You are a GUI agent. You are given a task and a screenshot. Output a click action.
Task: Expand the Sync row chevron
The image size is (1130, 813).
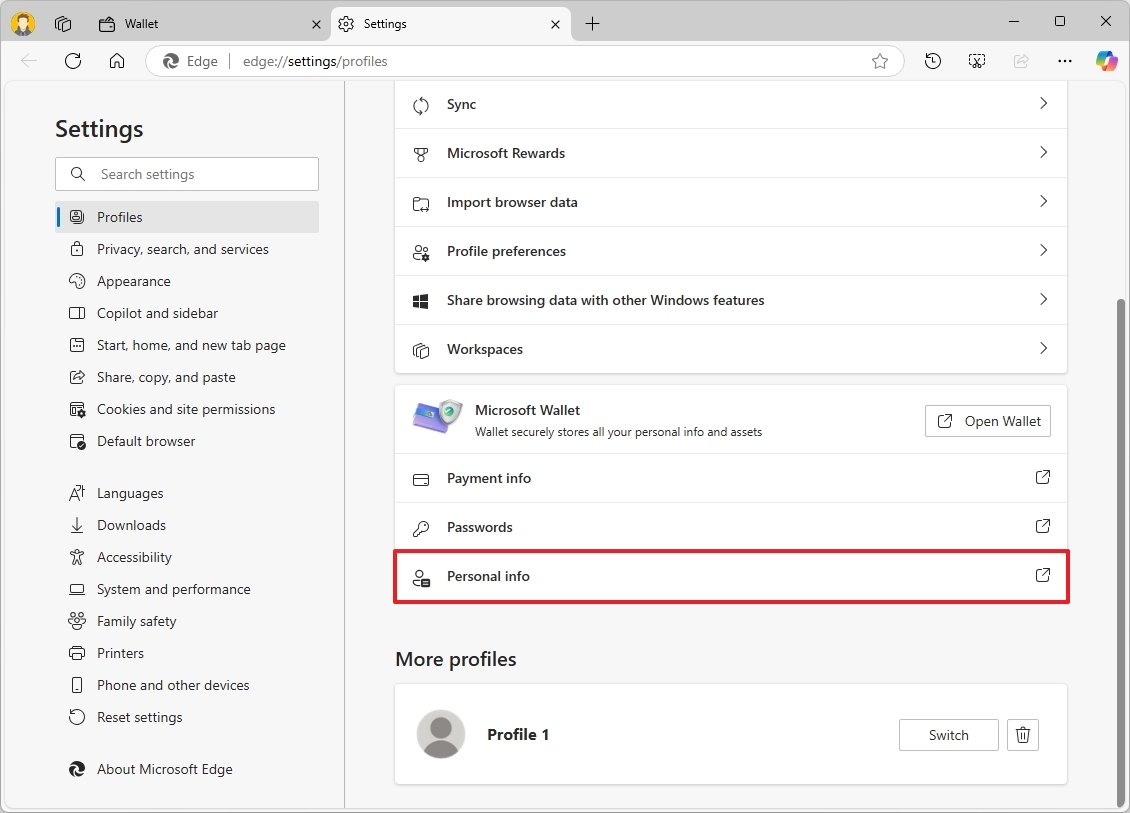pyautogui.click(x=1043, y=104)
